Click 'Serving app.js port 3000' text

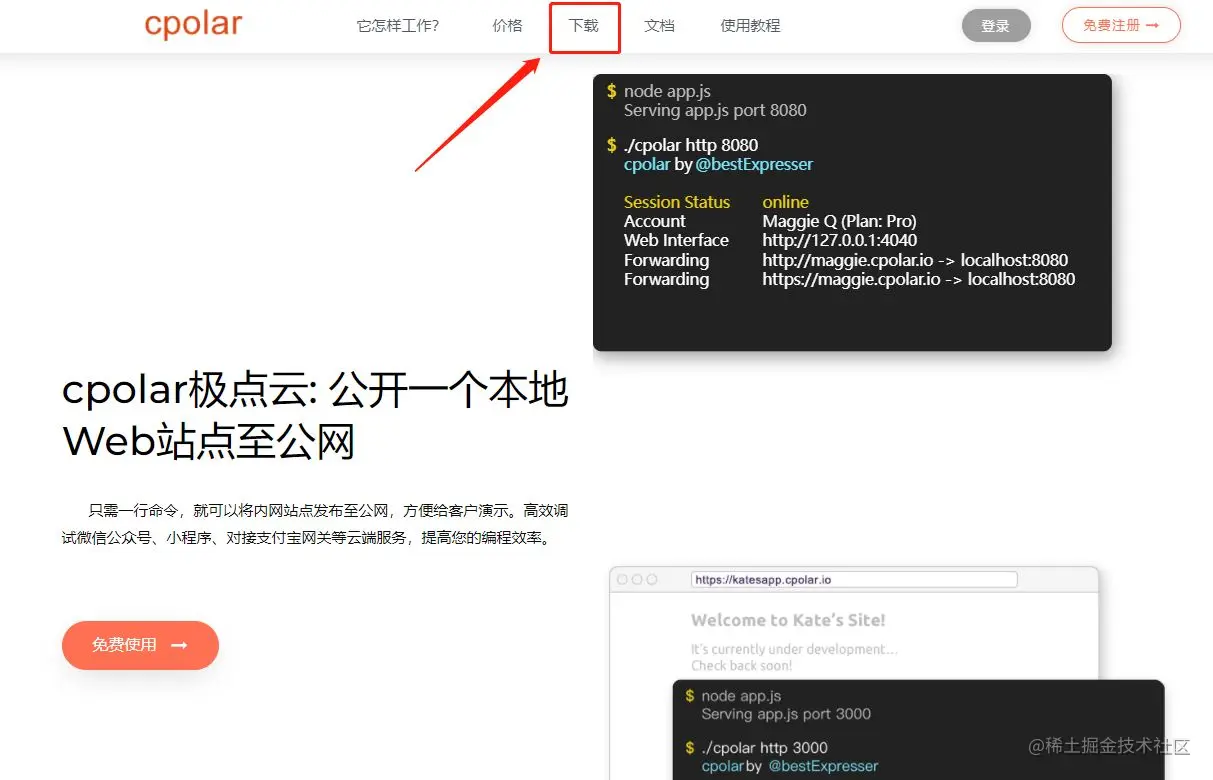(786, 714)
